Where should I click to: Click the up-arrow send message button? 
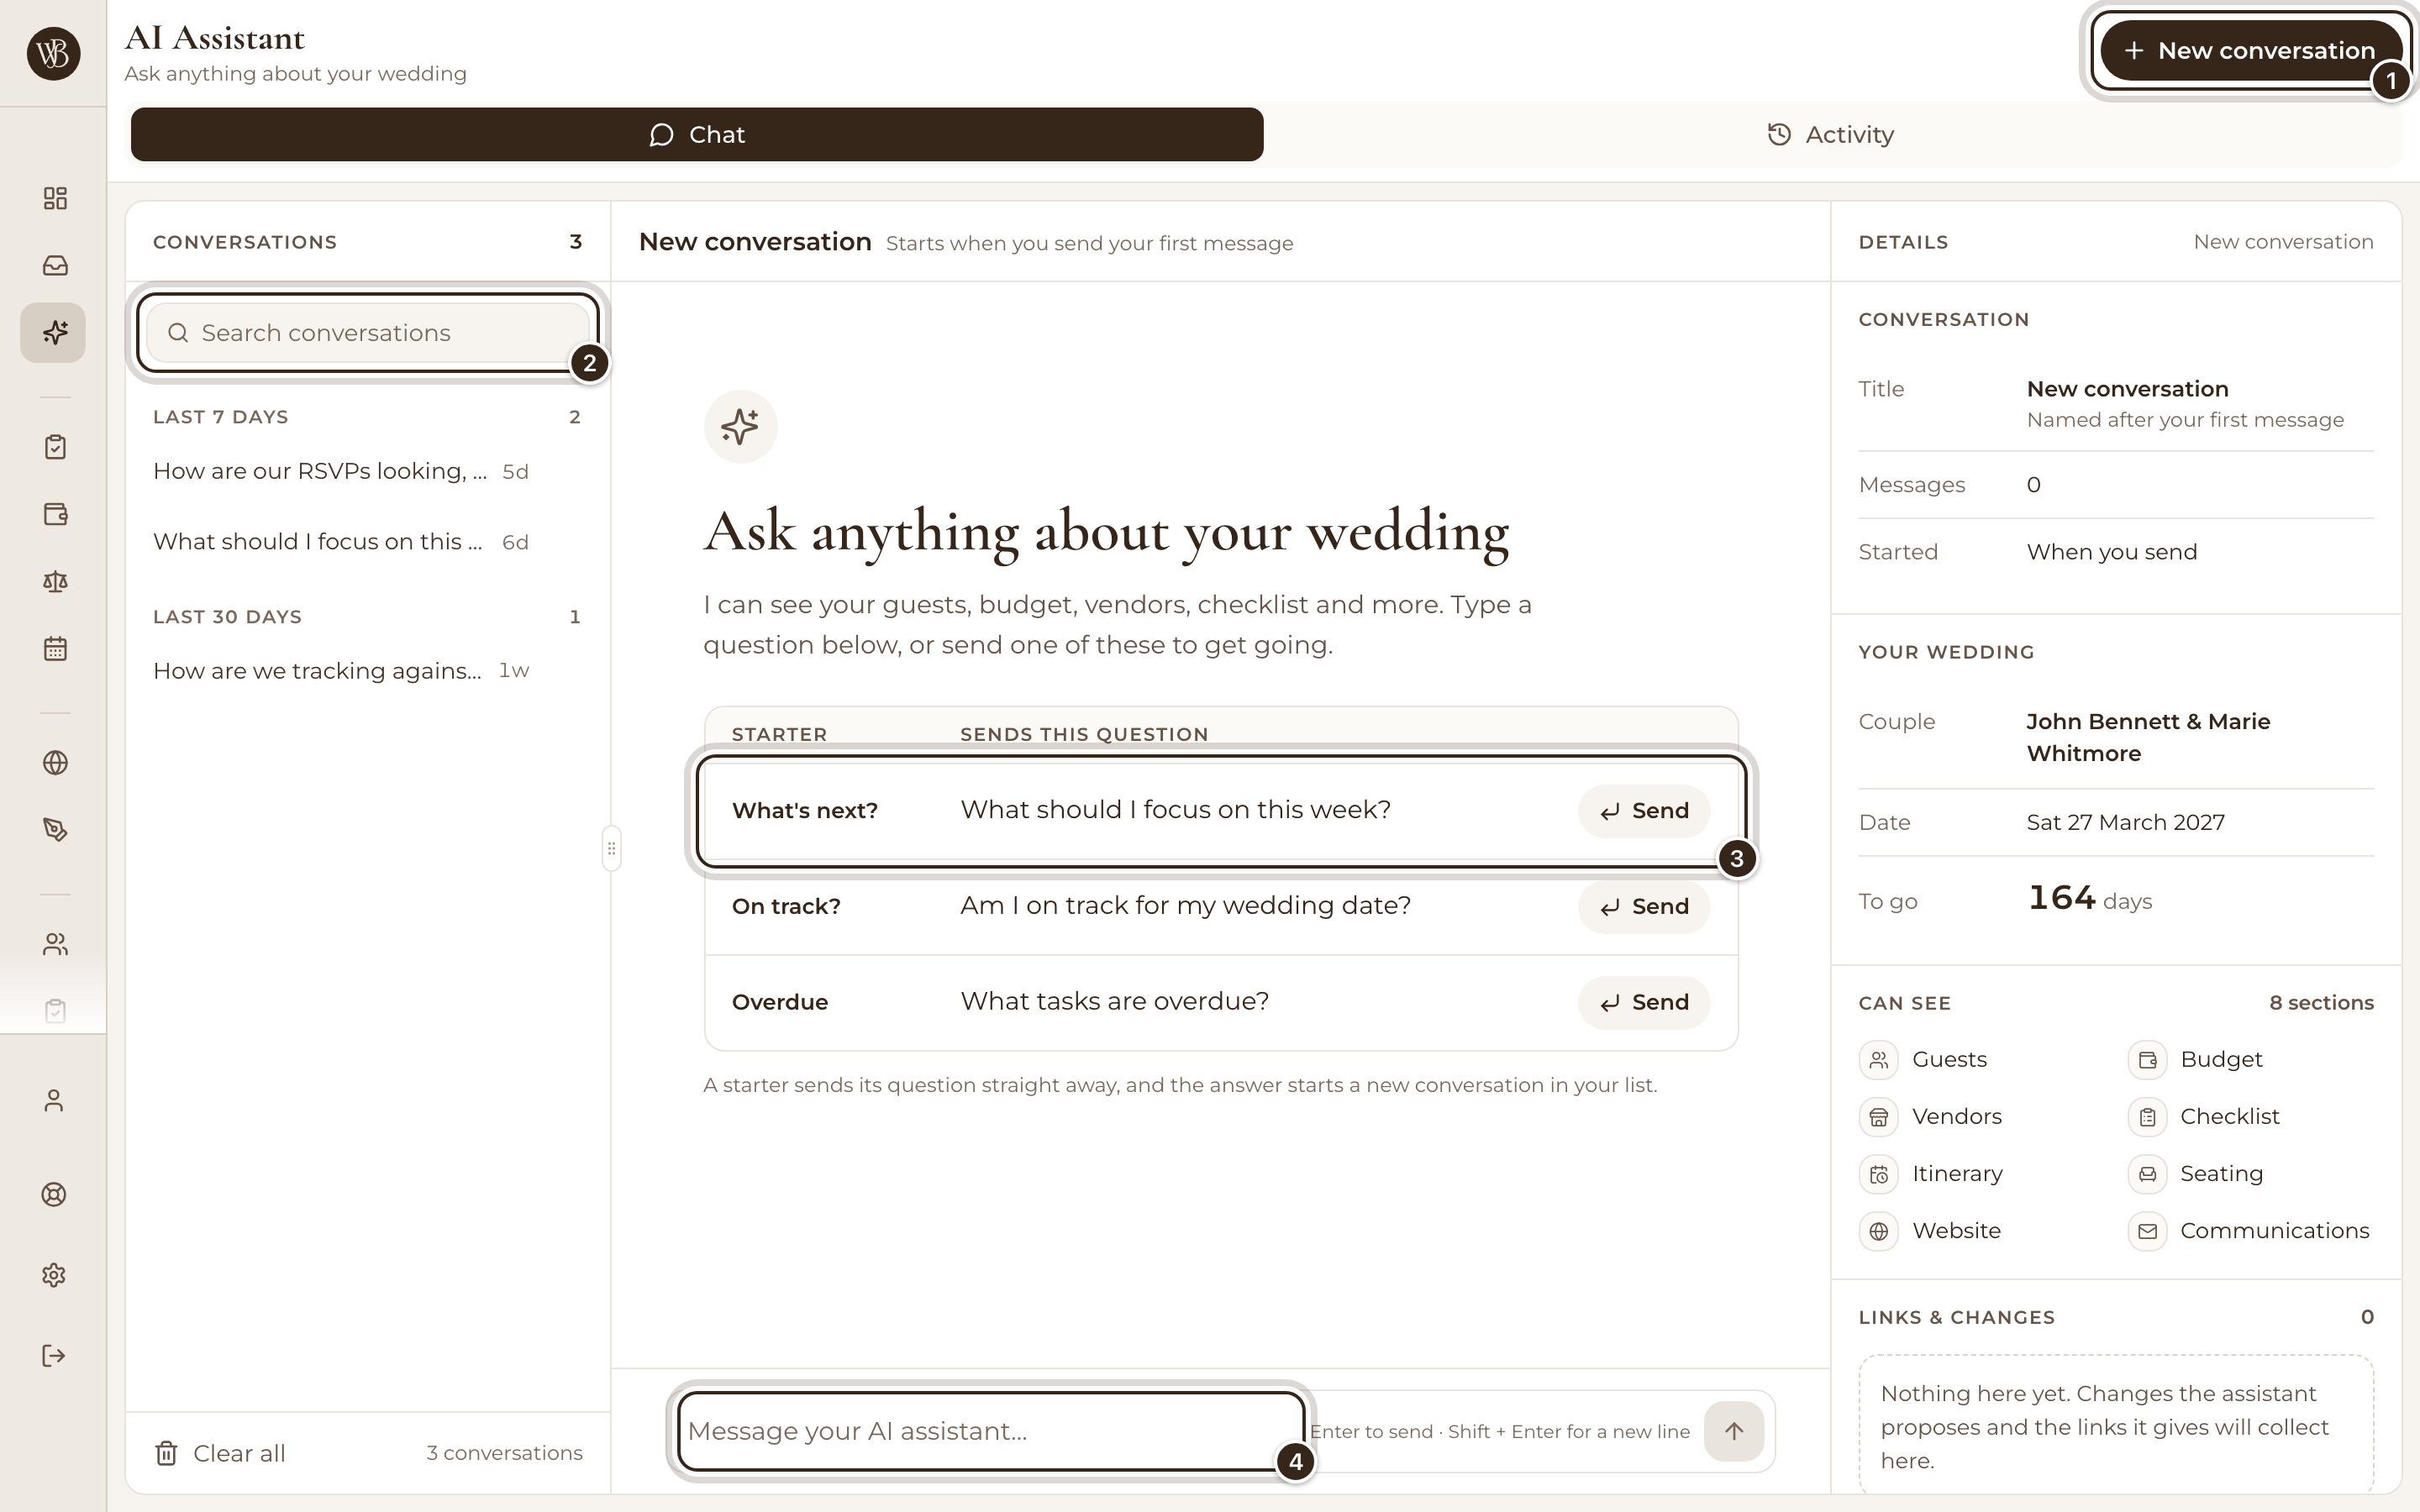[x=1734, y=1431]
